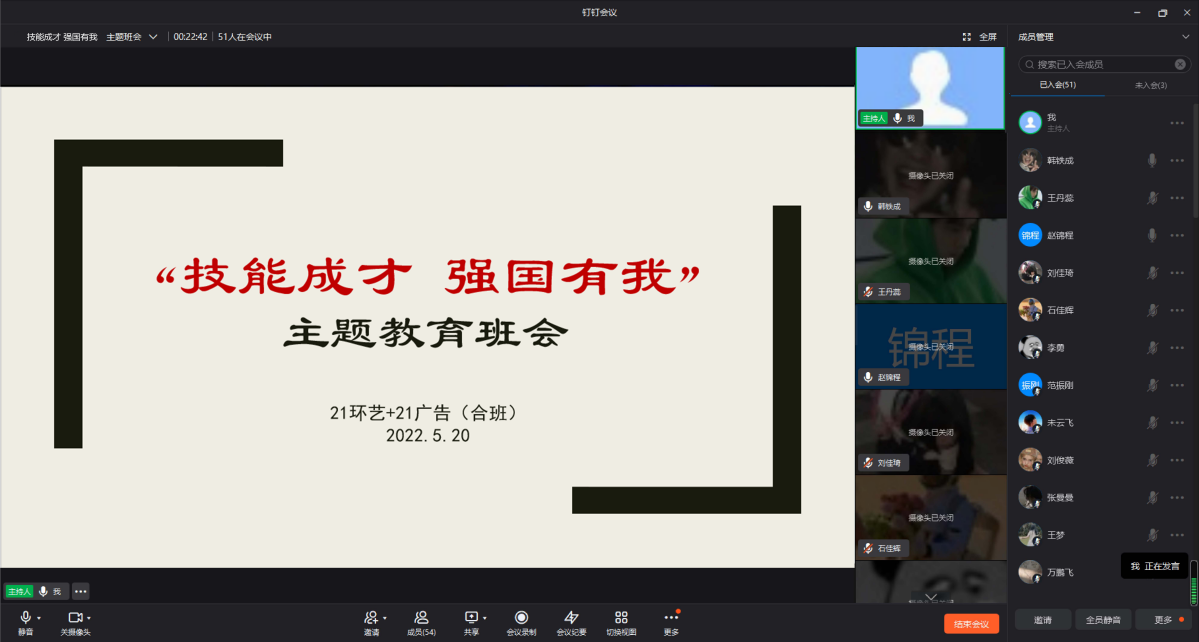The width and height of the screenshot is (1199, 642).
Task: Click 朱云飞's avatar in member list
Action: 1030,423
